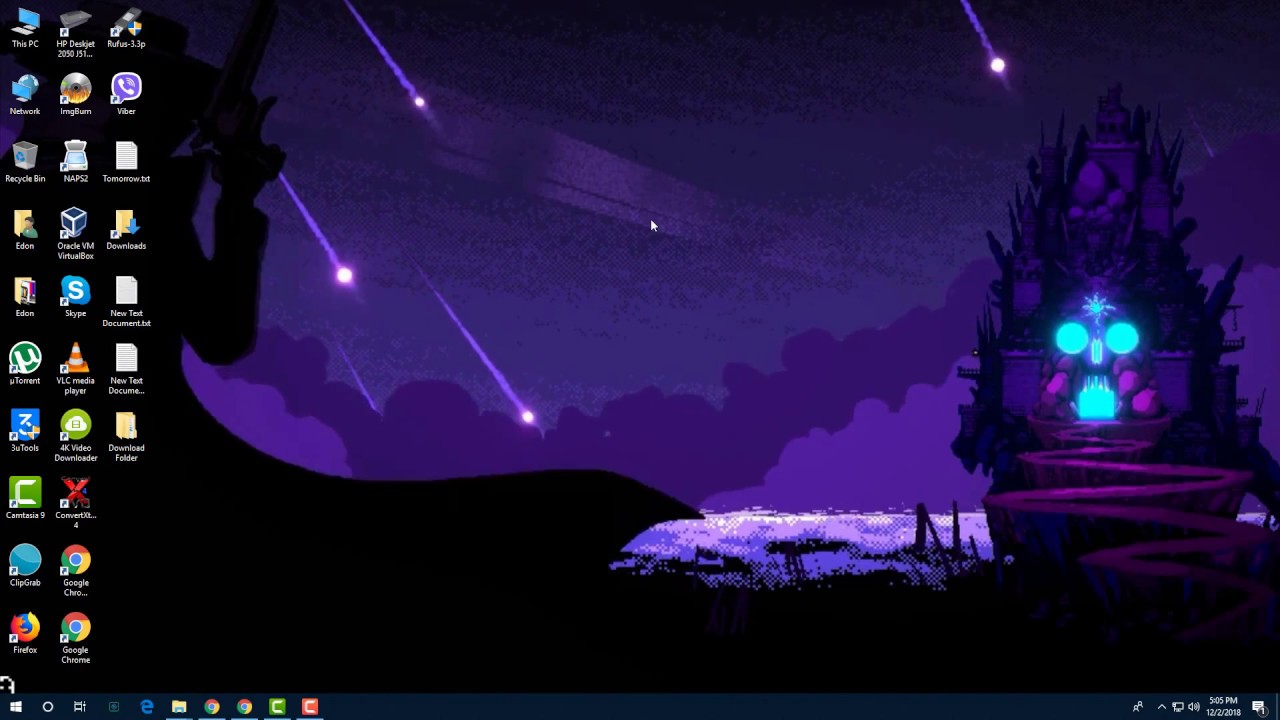Open the Windows Start menu
The image size is (1280, 720).
[x=16, y=707]
